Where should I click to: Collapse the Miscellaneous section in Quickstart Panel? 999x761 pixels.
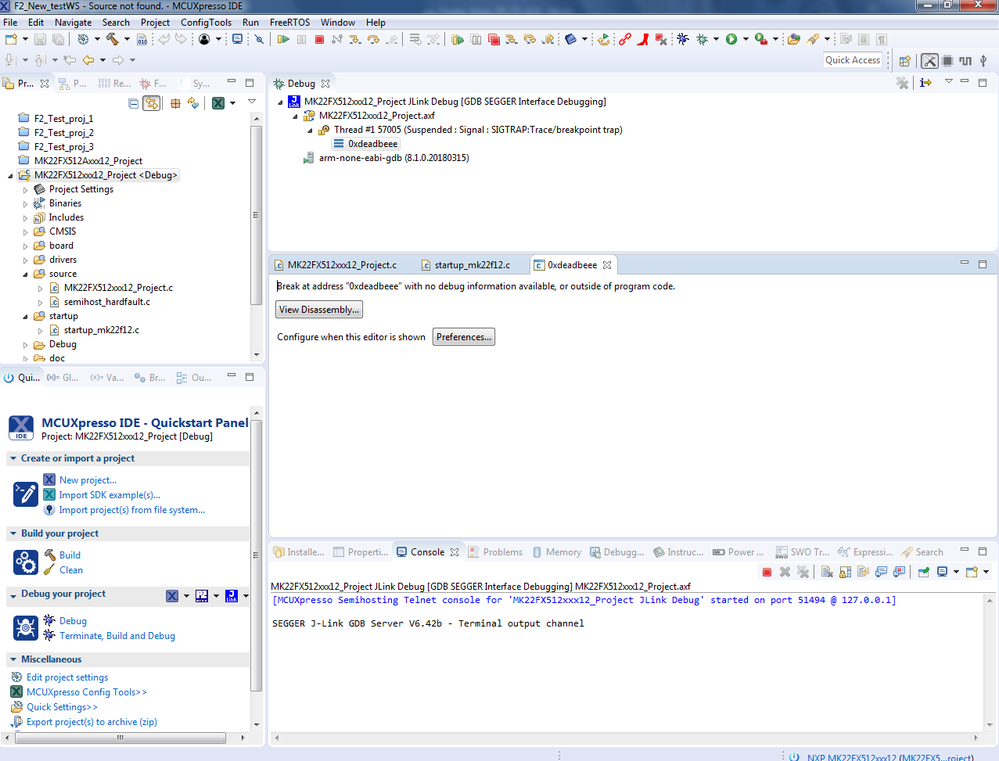tap(13, 659)
